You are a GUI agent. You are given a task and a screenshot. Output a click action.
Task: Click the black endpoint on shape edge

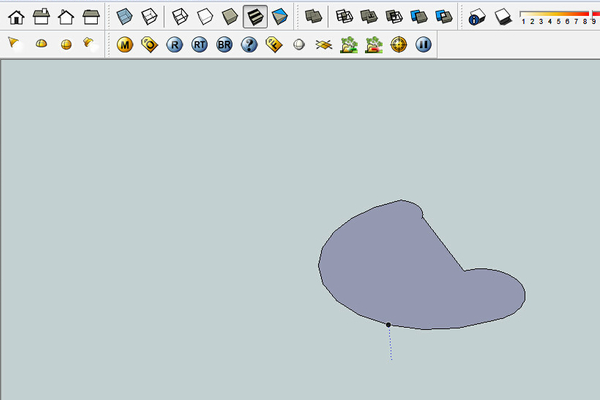pos(388,324)
